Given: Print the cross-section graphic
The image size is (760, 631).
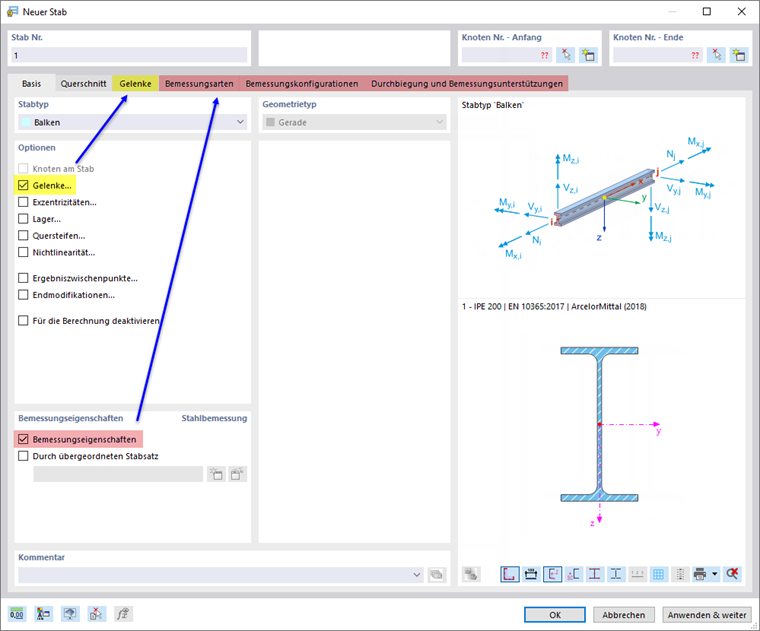Looking at the screenshot, I should coord(700,574).
